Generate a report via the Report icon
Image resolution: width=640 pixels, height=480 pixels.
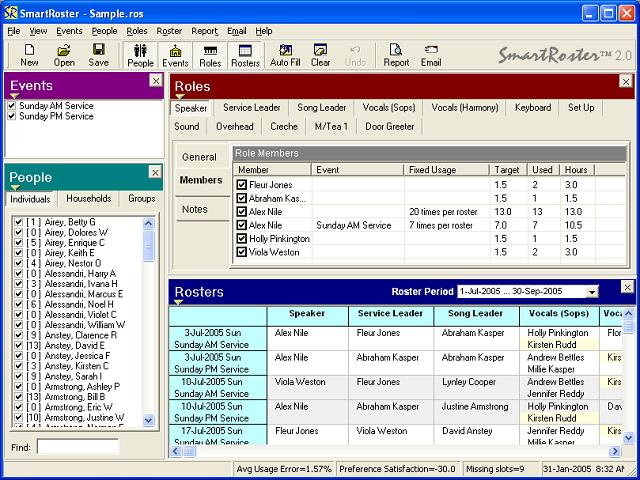coord(396,55)
